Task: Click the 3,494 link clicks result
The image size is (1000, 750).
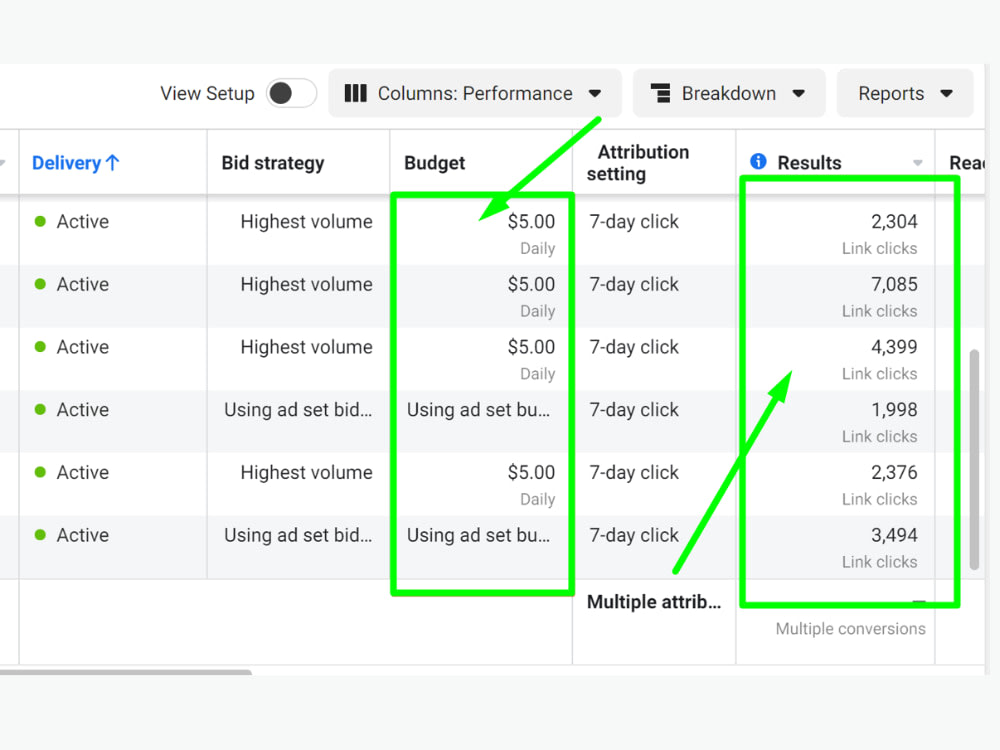Action: click(894, 535)
